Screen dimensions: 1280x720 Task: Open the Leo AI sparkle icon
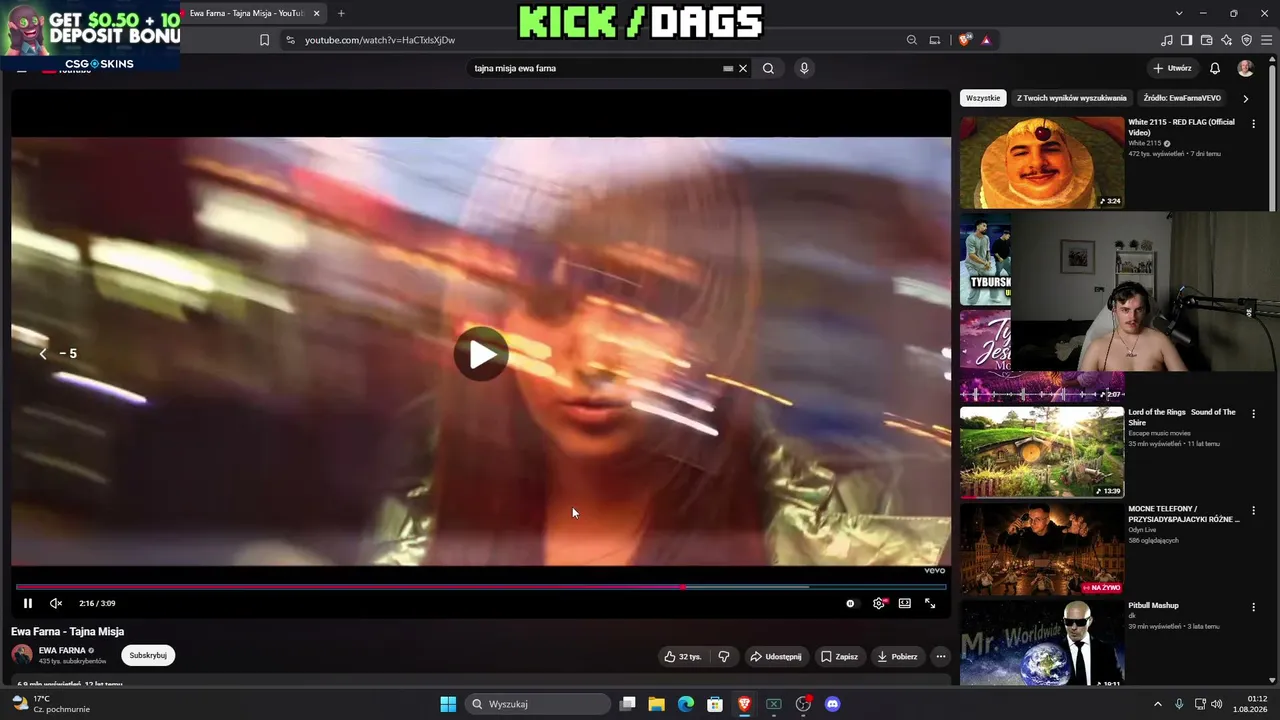click(1227, 40)
